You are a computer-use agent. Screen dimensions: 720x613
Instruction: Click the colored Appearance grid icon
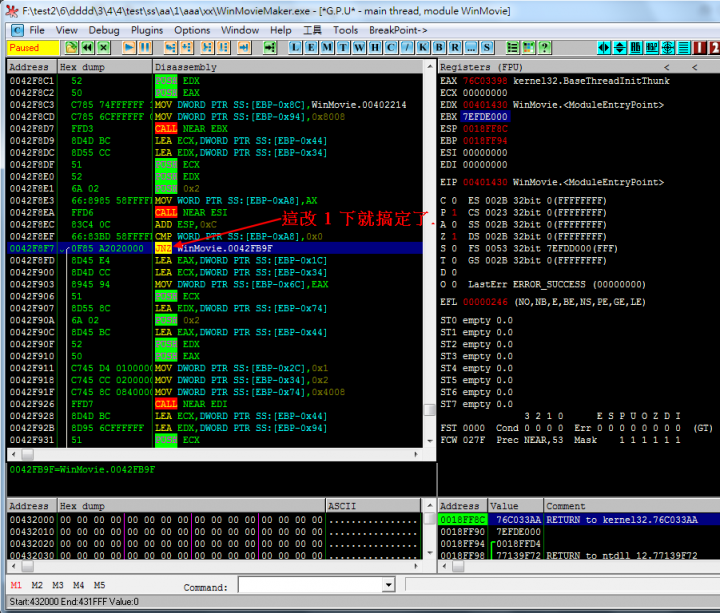(529, 47)
